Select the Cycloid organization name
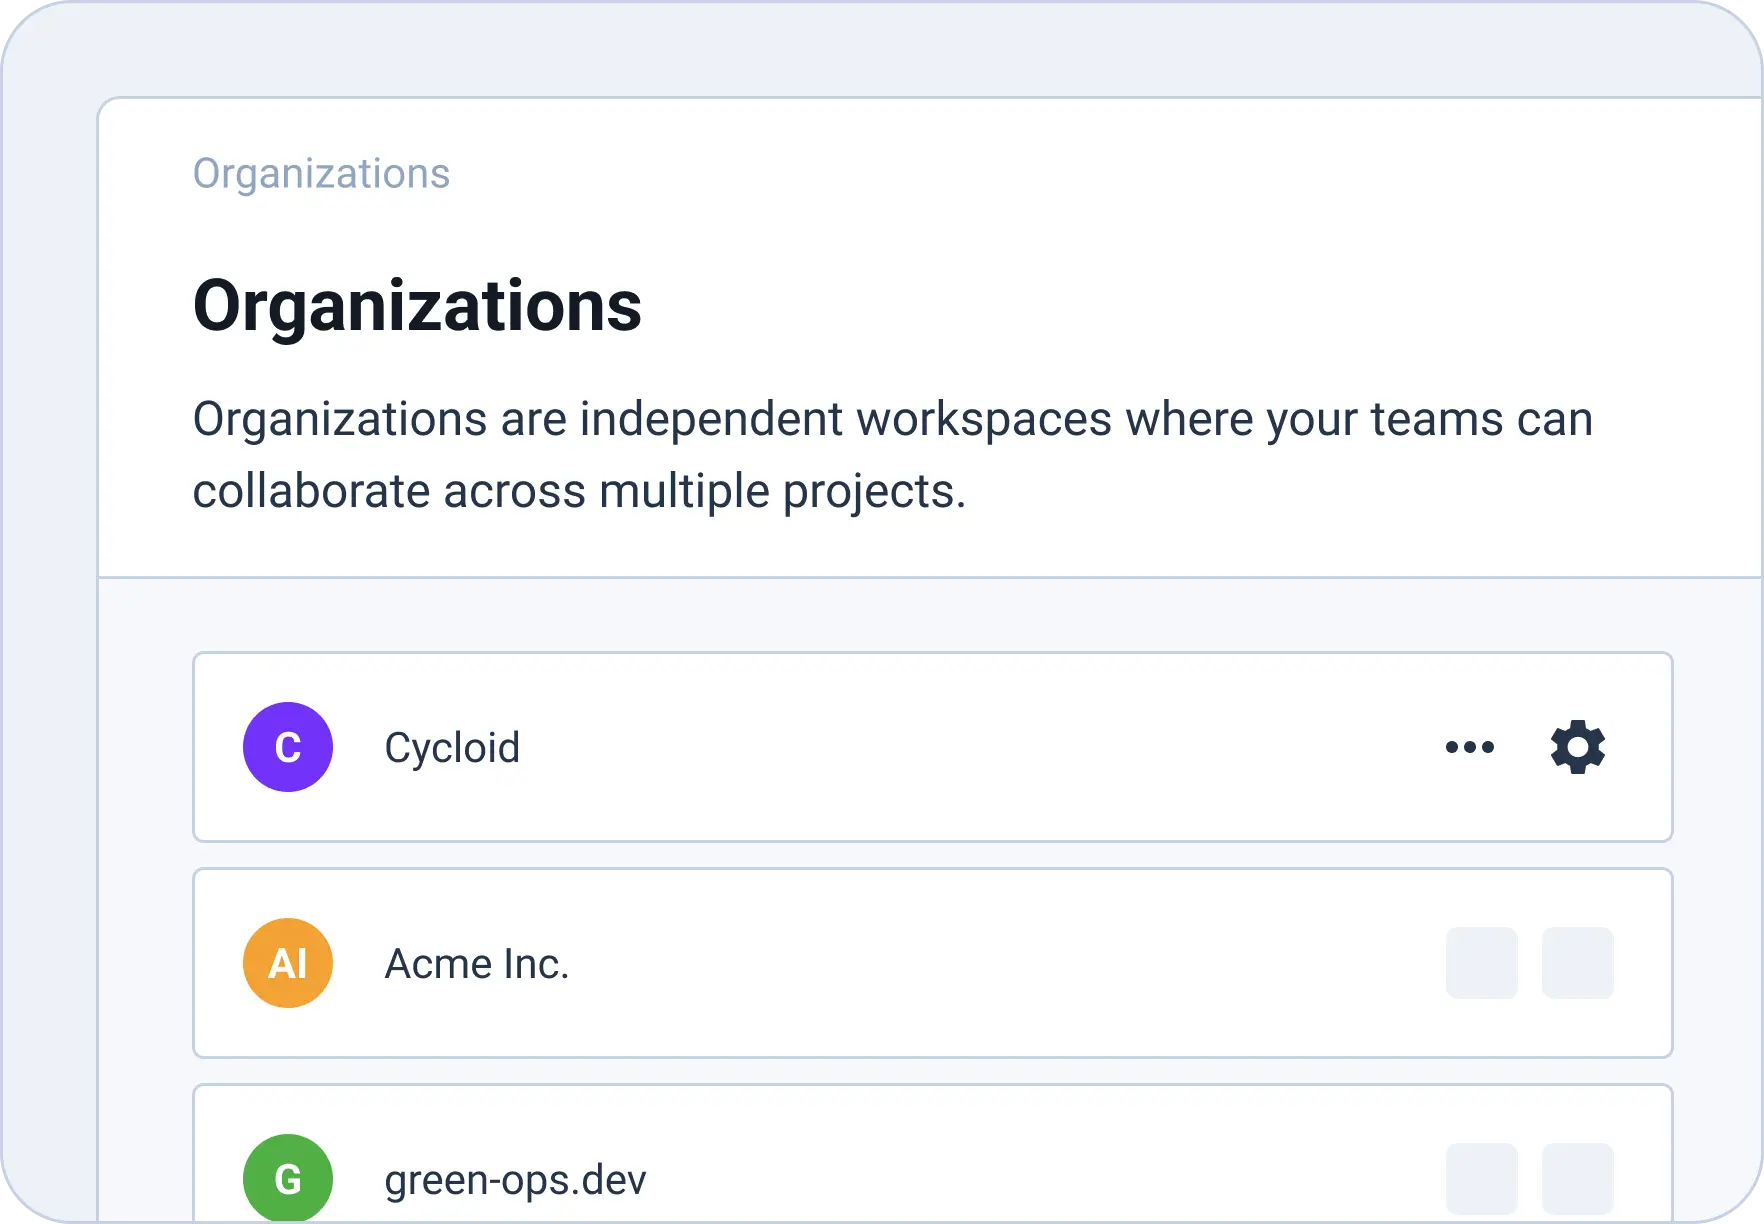 click(x=452, y=748)
